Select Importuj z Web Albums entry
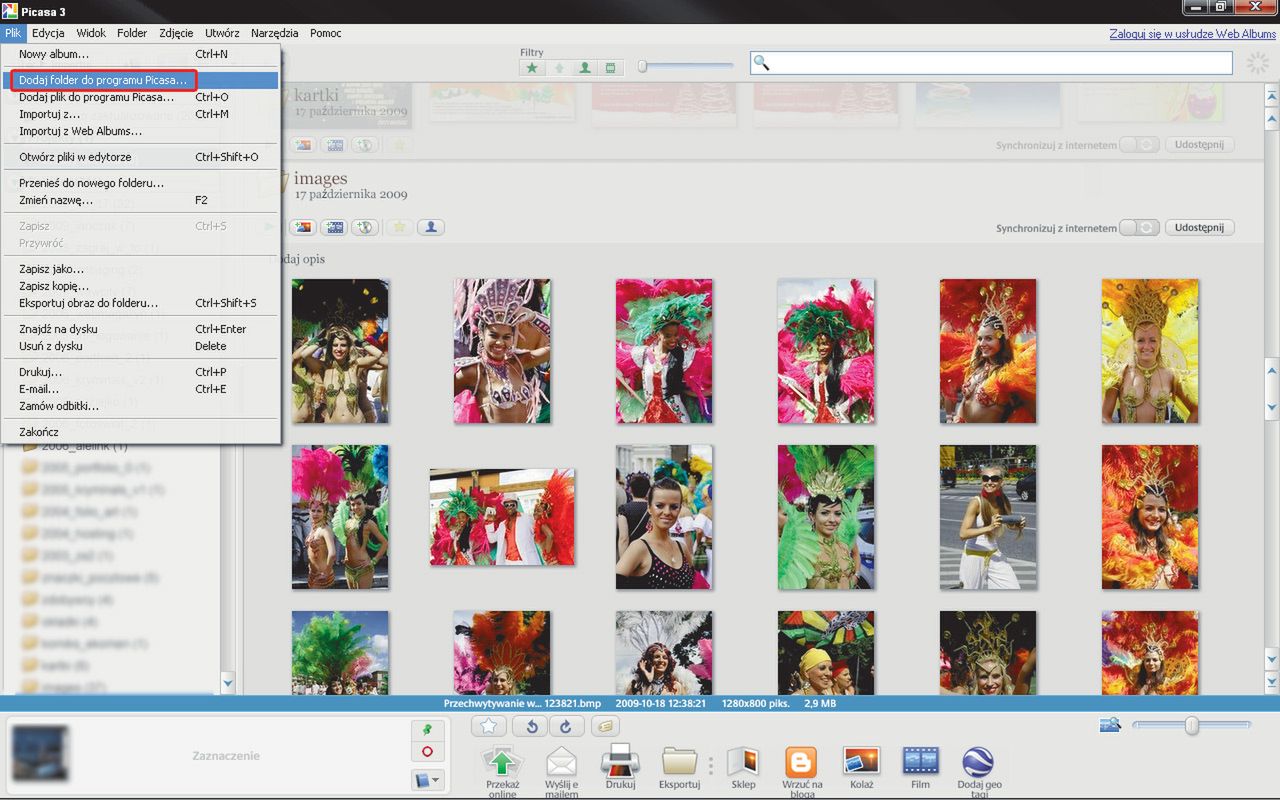The width and height of the screenshot is (1280, 800). coord(141,131)
